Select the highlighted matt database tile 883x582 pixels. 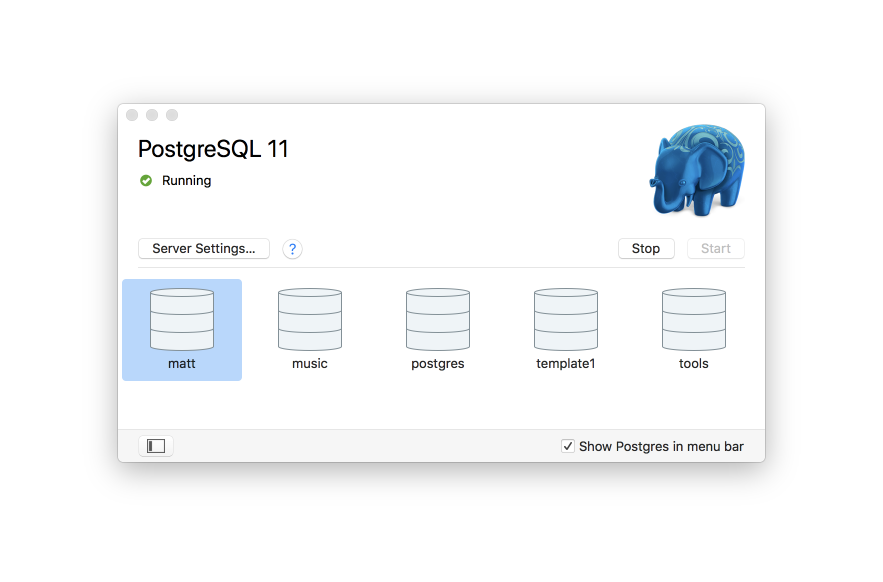tap(181, 330)
